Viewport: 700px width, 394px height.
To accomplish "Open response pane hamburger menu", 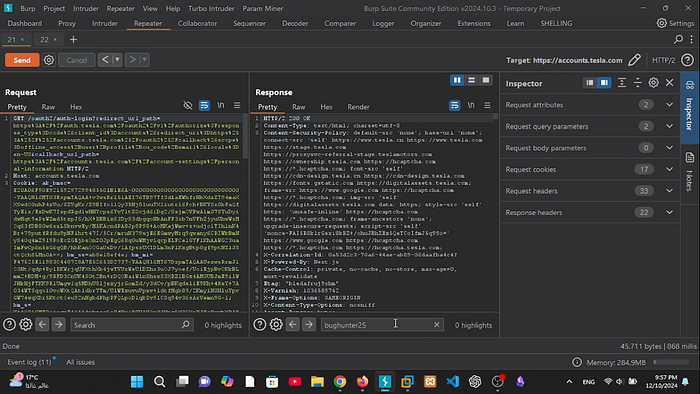I will [488, 105].
